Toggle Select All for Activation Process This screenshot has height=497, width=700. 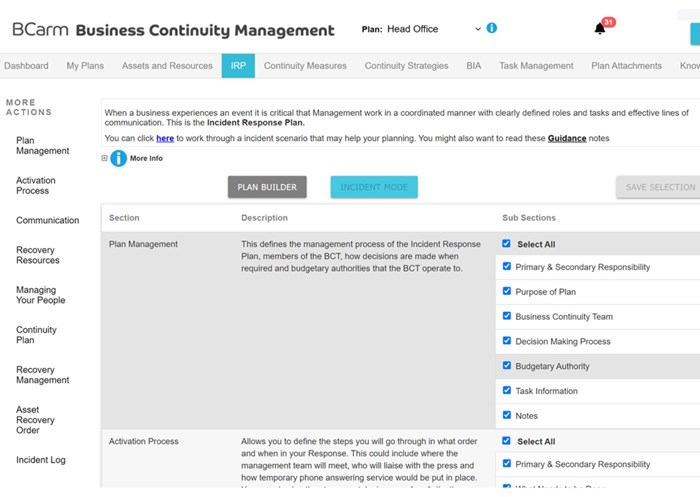506,441
